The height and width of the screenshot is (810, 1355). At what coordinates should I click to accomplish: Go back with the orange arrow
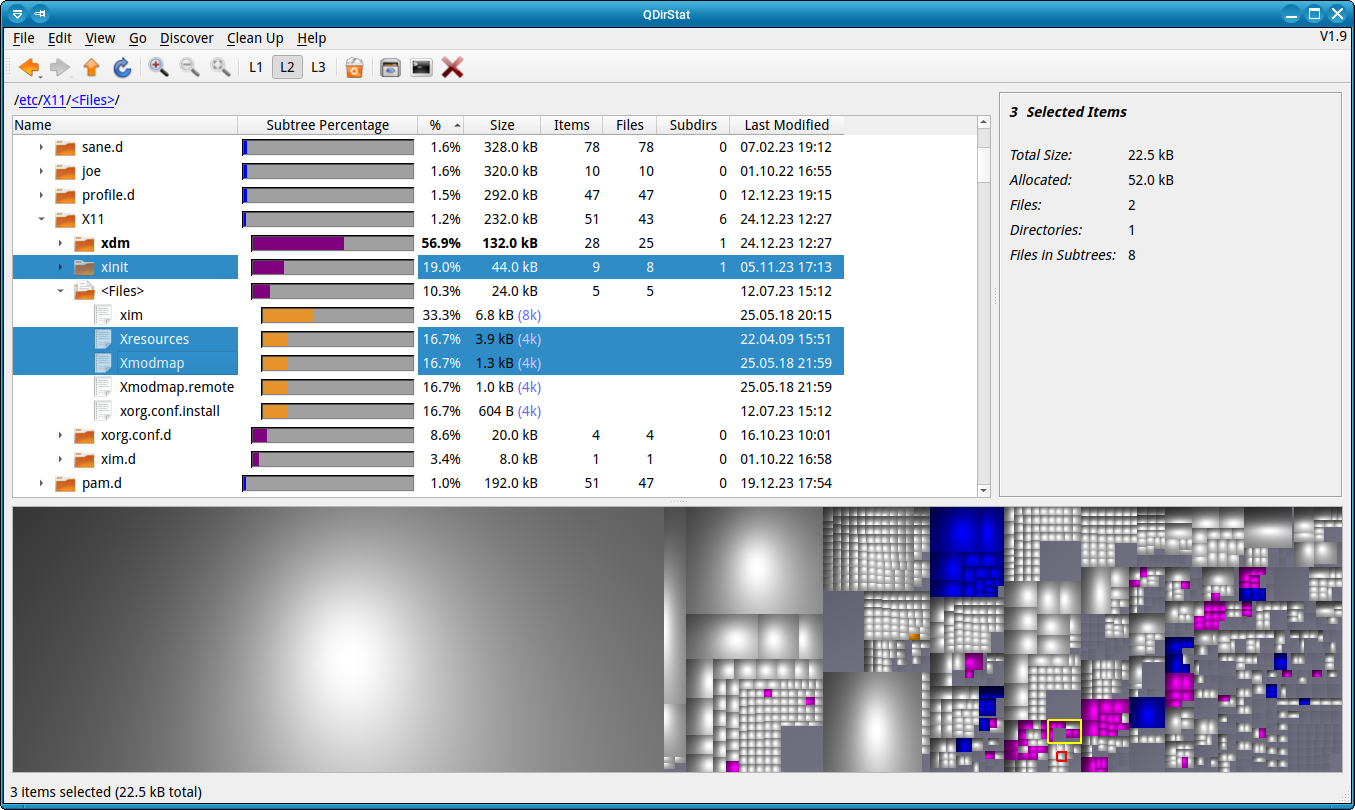tap(29, 67)
